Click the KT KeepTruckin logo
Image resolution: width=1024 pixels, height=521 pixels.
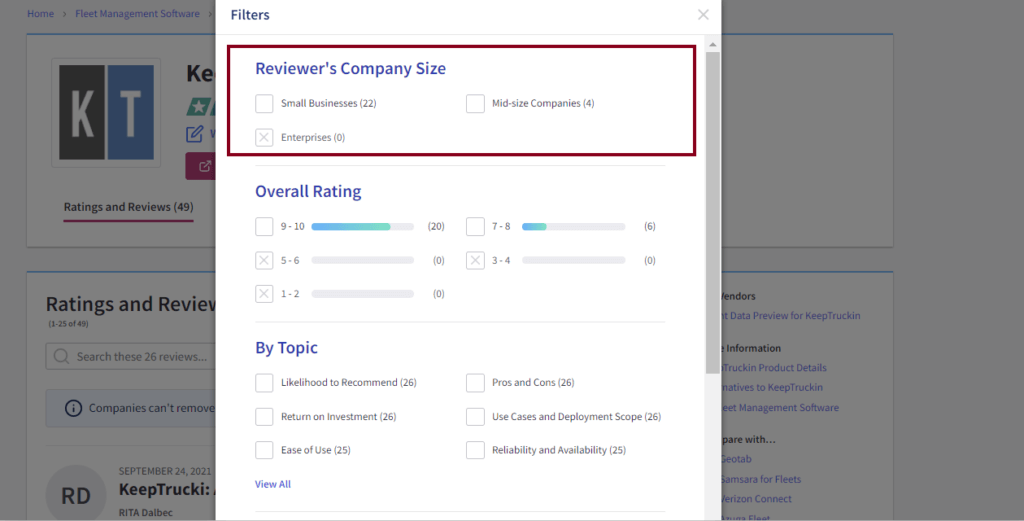point(106,113)
